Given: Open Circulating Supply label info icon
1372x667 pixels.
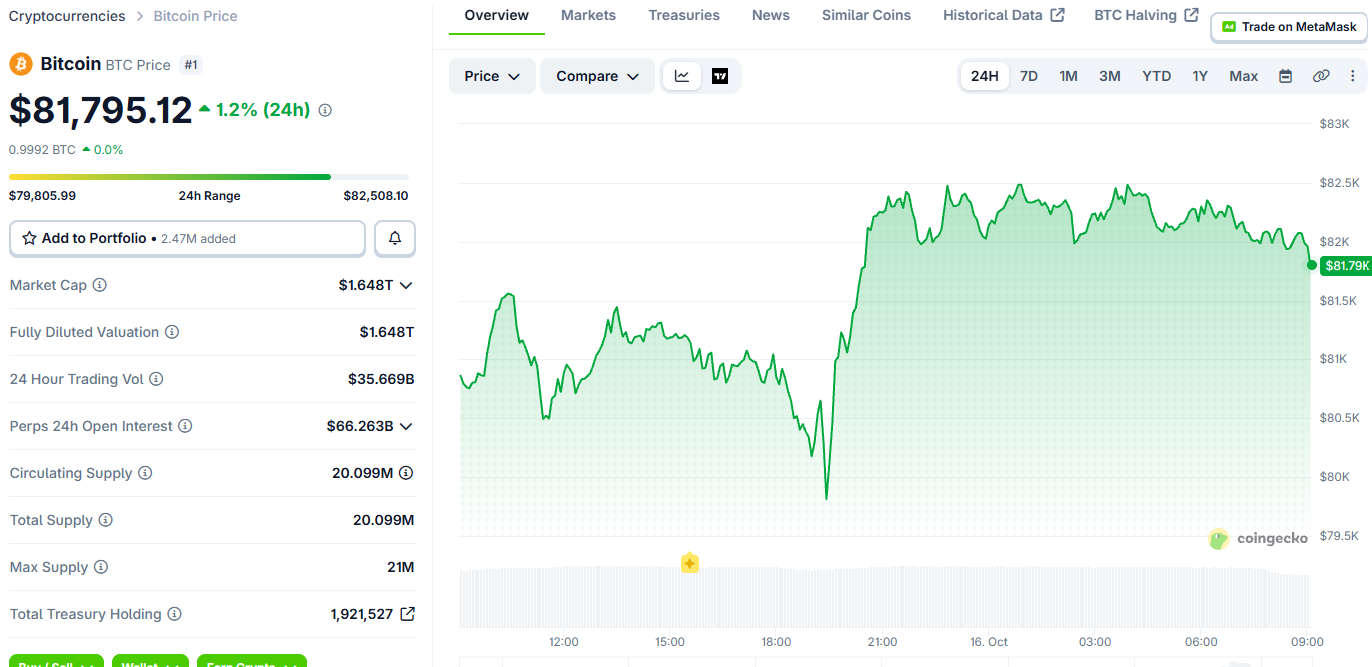Looking at the screenshot, I should click(x=145, y=473).
